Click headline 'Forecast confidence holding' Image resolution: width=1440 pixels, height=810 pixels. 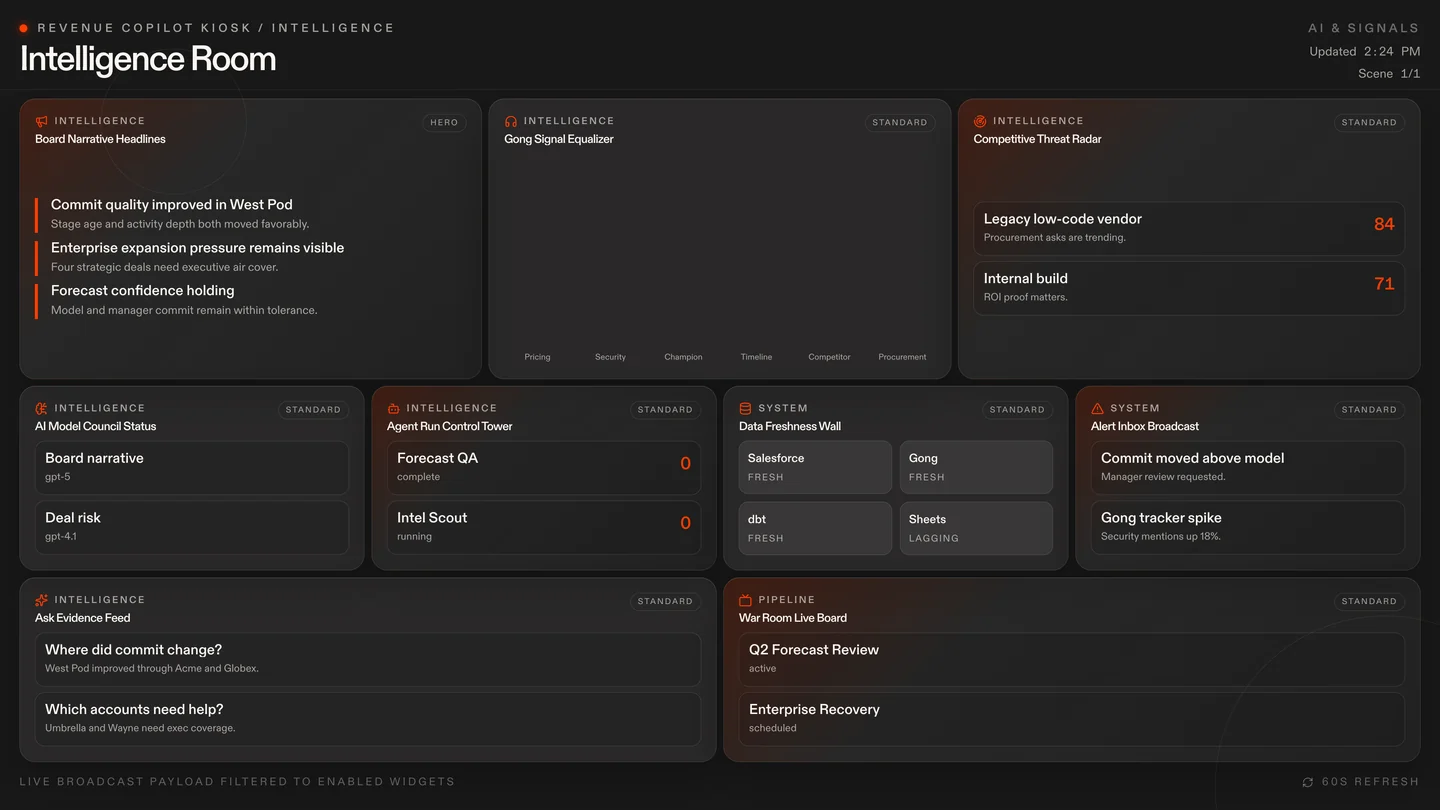click(x=143, y=290)
